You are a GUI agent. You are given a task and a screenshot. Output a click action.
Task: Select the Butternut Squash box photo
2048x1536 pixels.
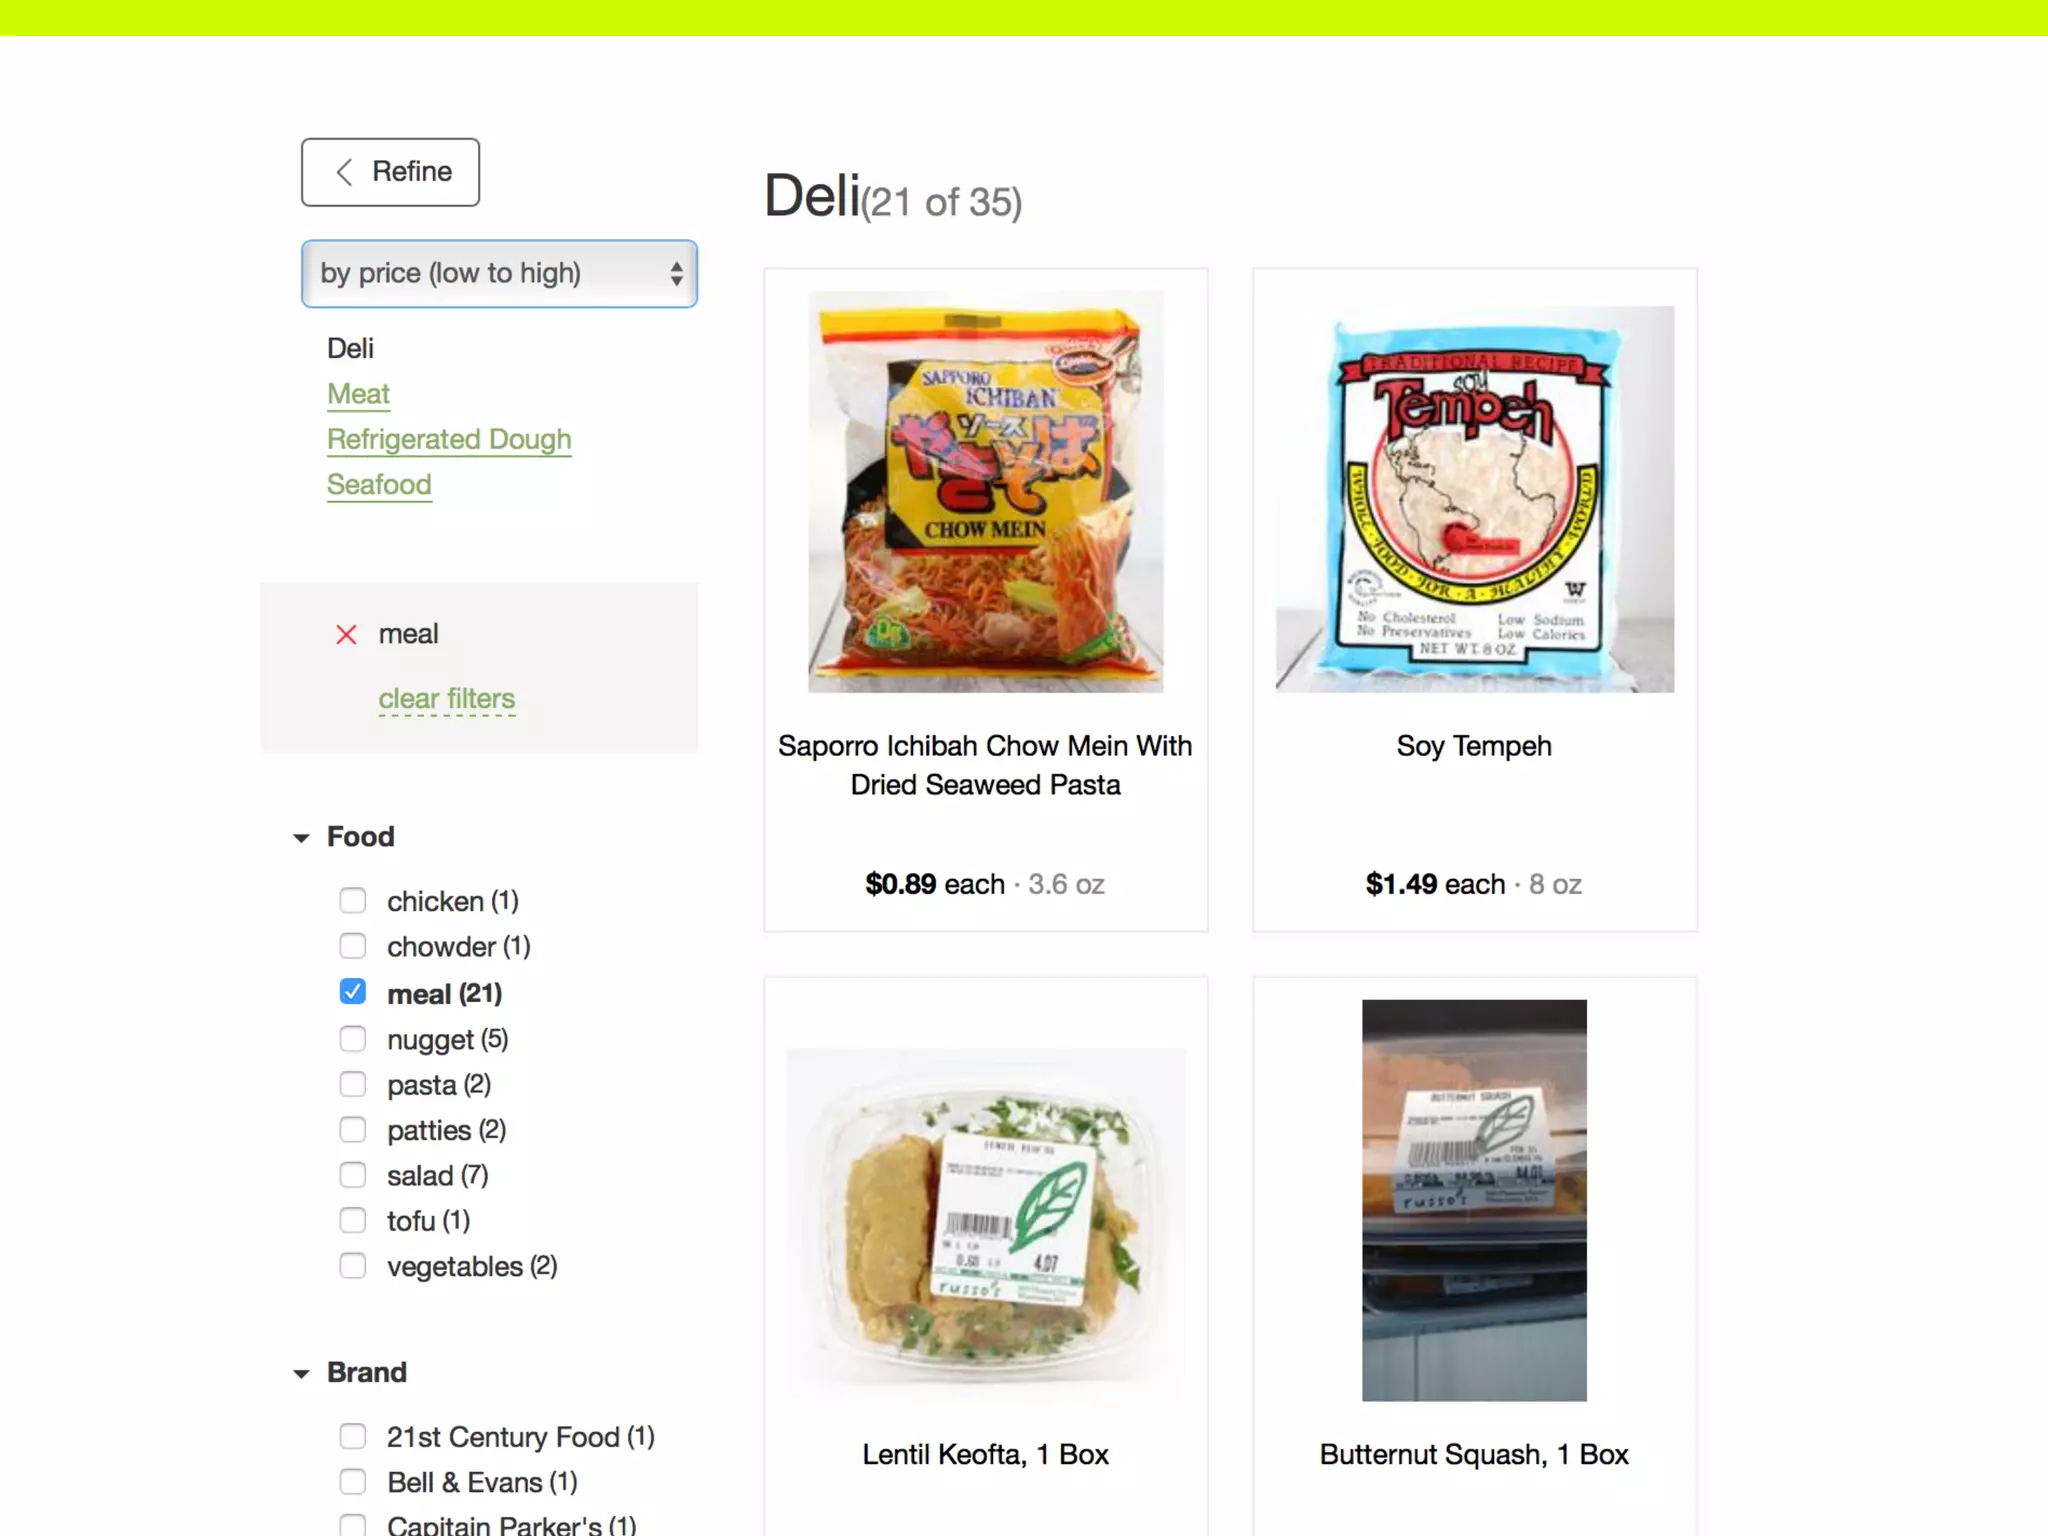click(x=1474, y=1200)
